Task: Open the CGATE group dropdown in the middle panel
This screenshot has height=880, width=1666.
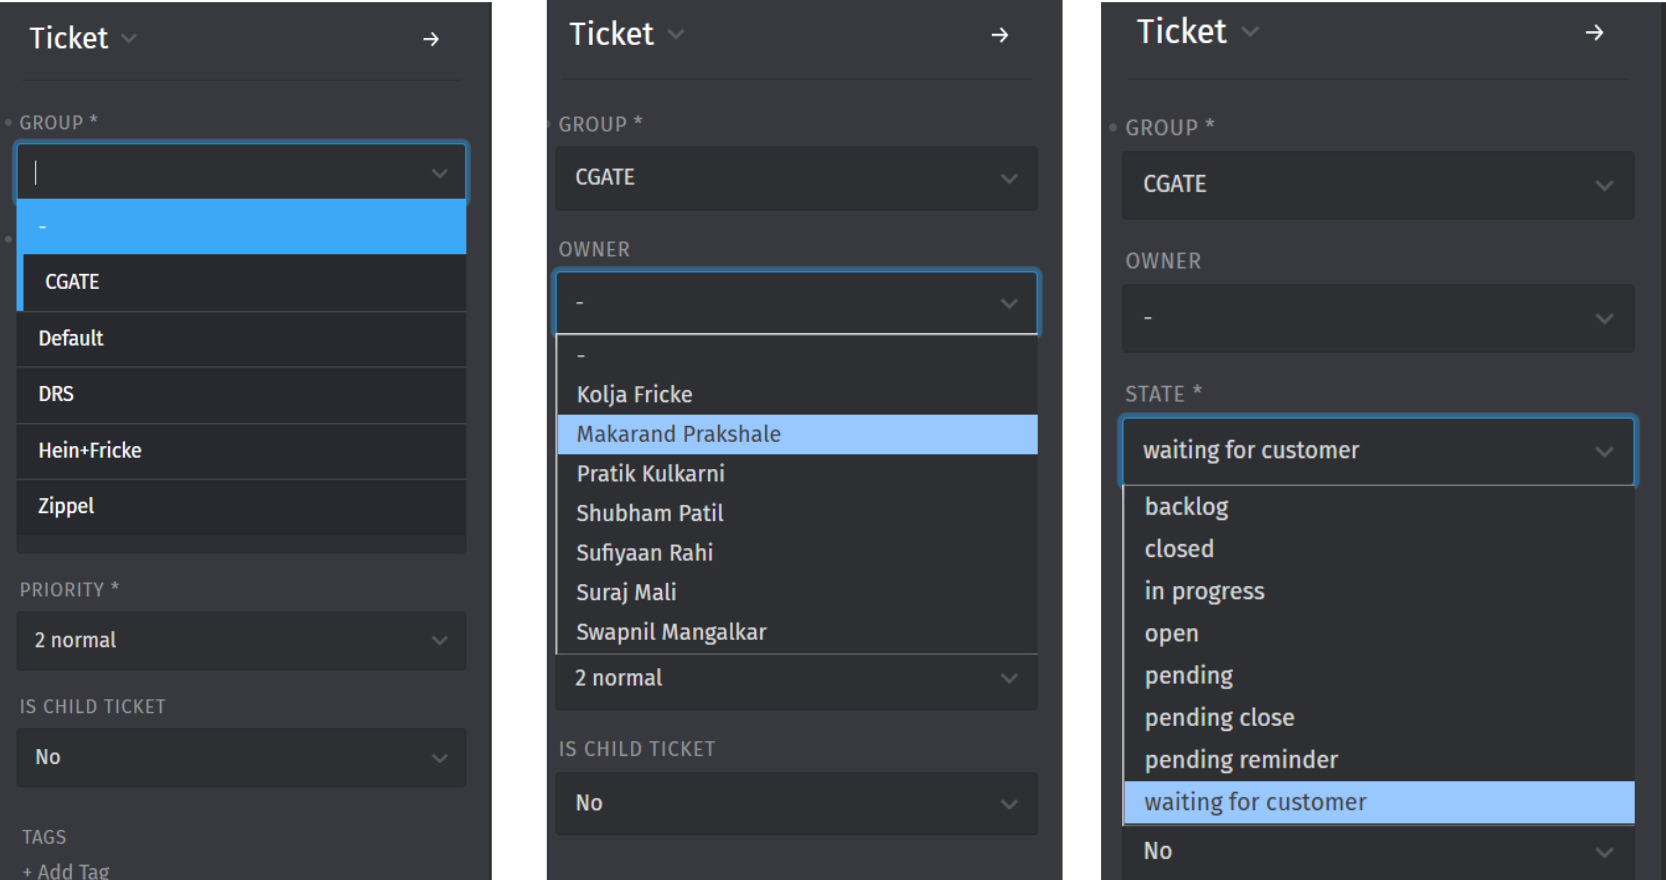Action: pos(796,178)
